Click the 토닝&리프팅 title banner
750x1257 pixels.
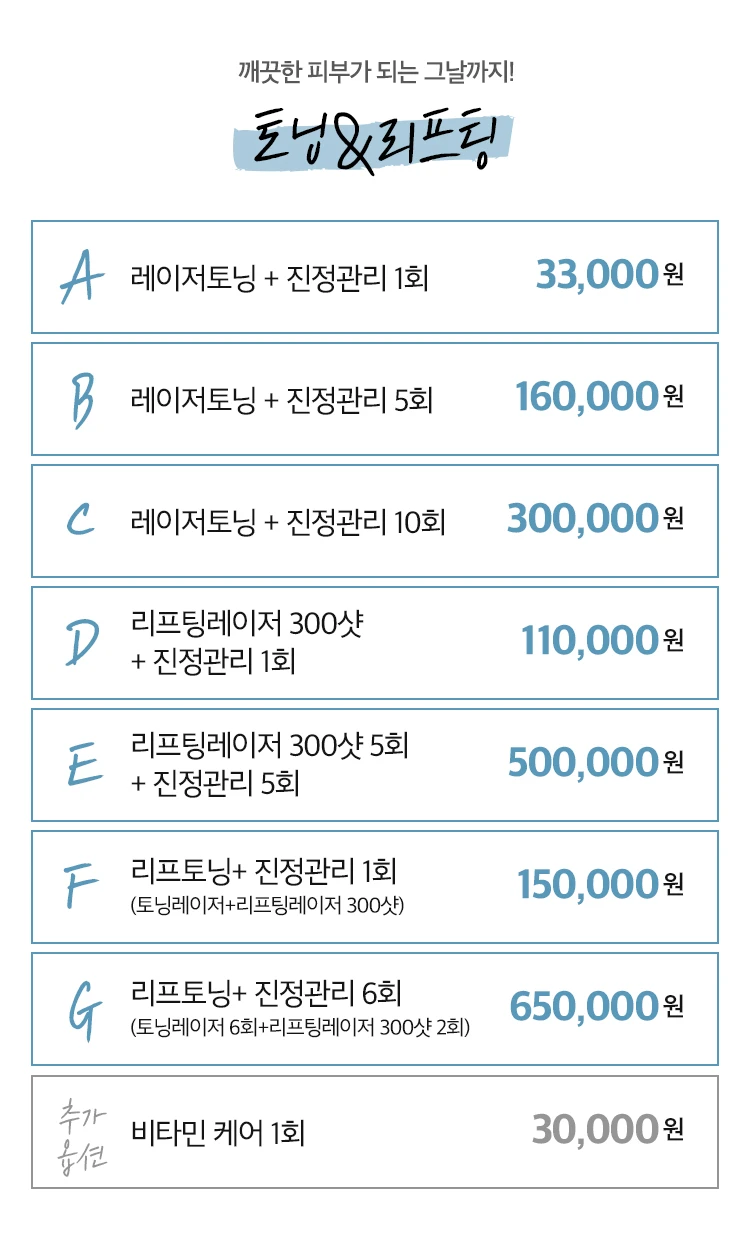(375, 143)
